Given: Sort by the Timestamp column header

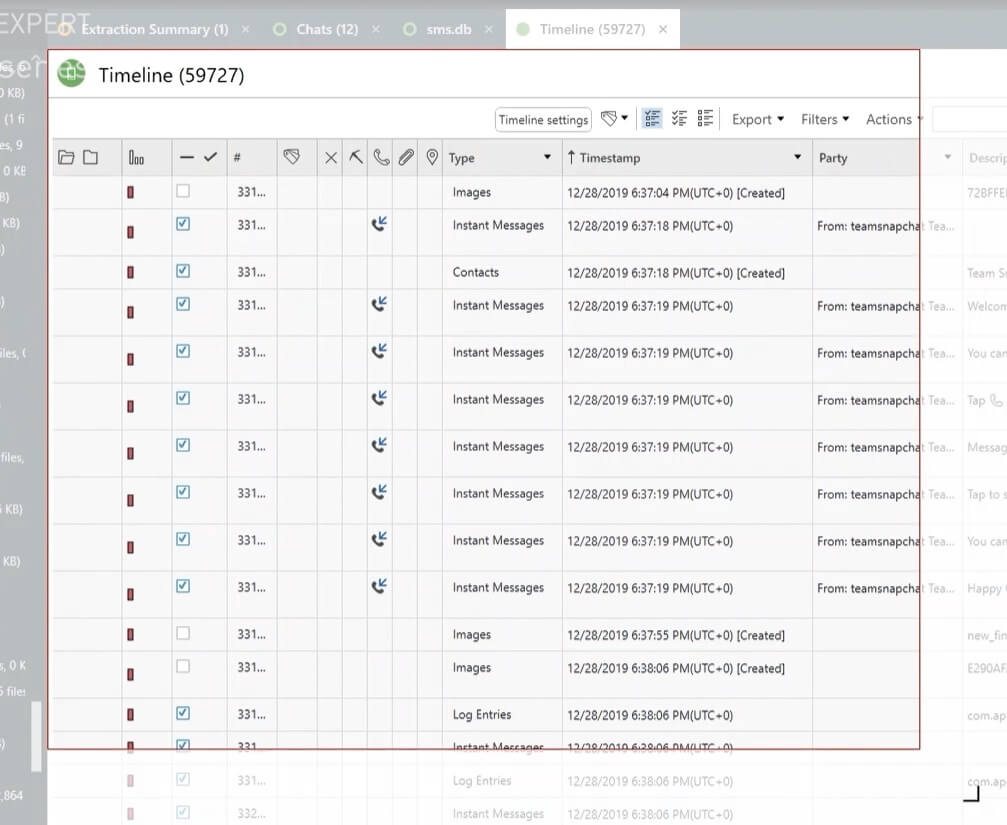Looking at the screenshot, I should [x=609, y=158].
